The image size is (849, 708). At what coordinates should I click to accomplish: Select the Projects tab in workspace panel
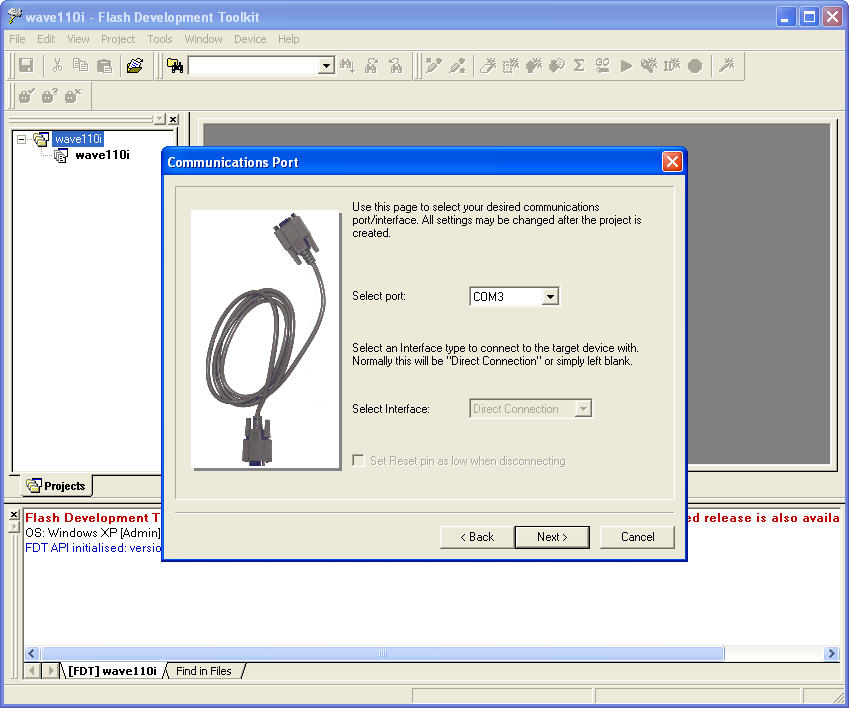[x=57, y=486]
